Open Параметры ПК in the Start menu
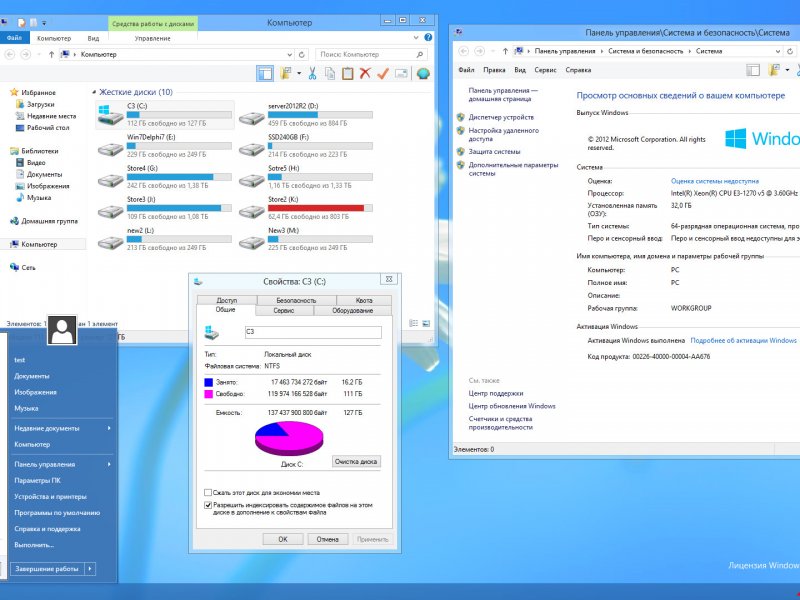This screenshot has height=600, width=800. 37,481
